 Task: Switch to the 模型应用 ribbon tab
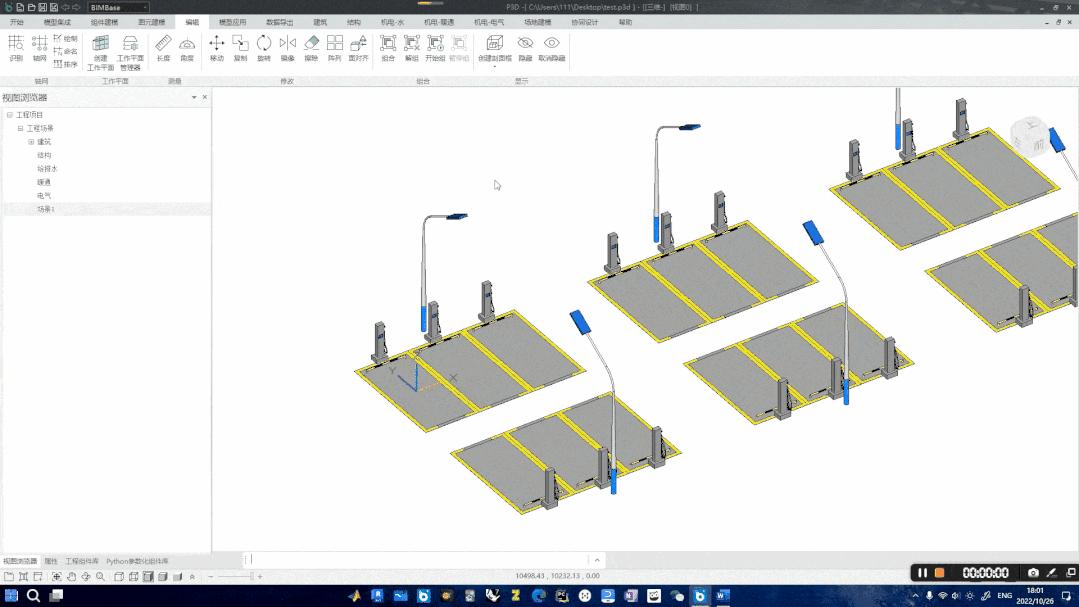pos(232,22)
